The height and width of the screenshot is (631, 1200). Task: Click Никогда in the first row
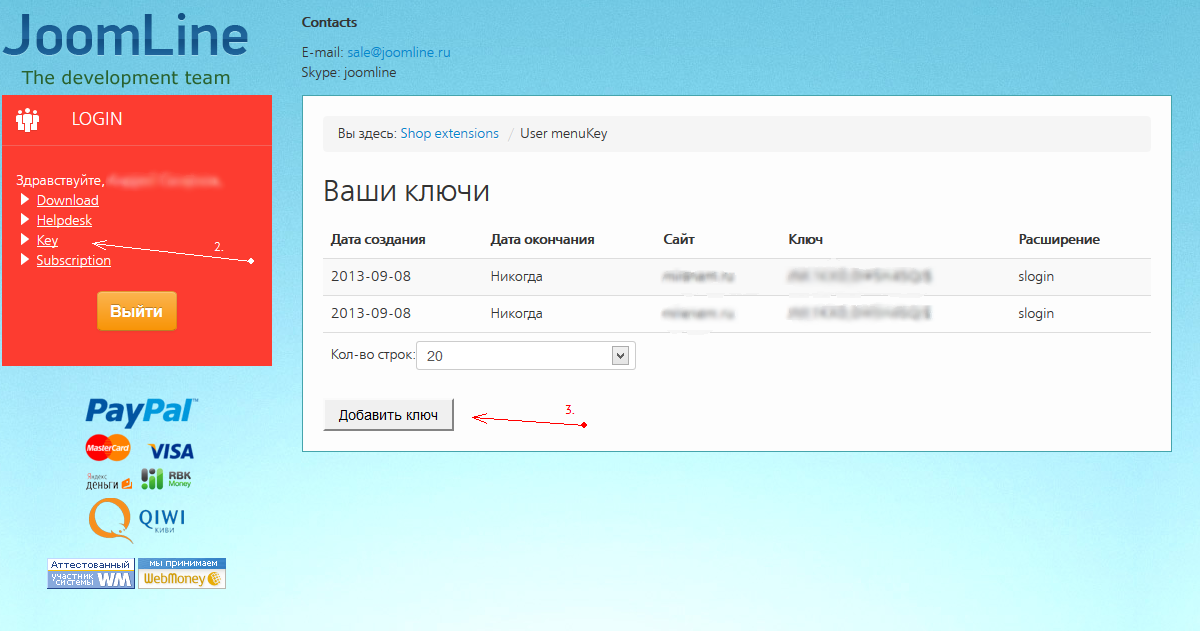(x=517, y=276)
